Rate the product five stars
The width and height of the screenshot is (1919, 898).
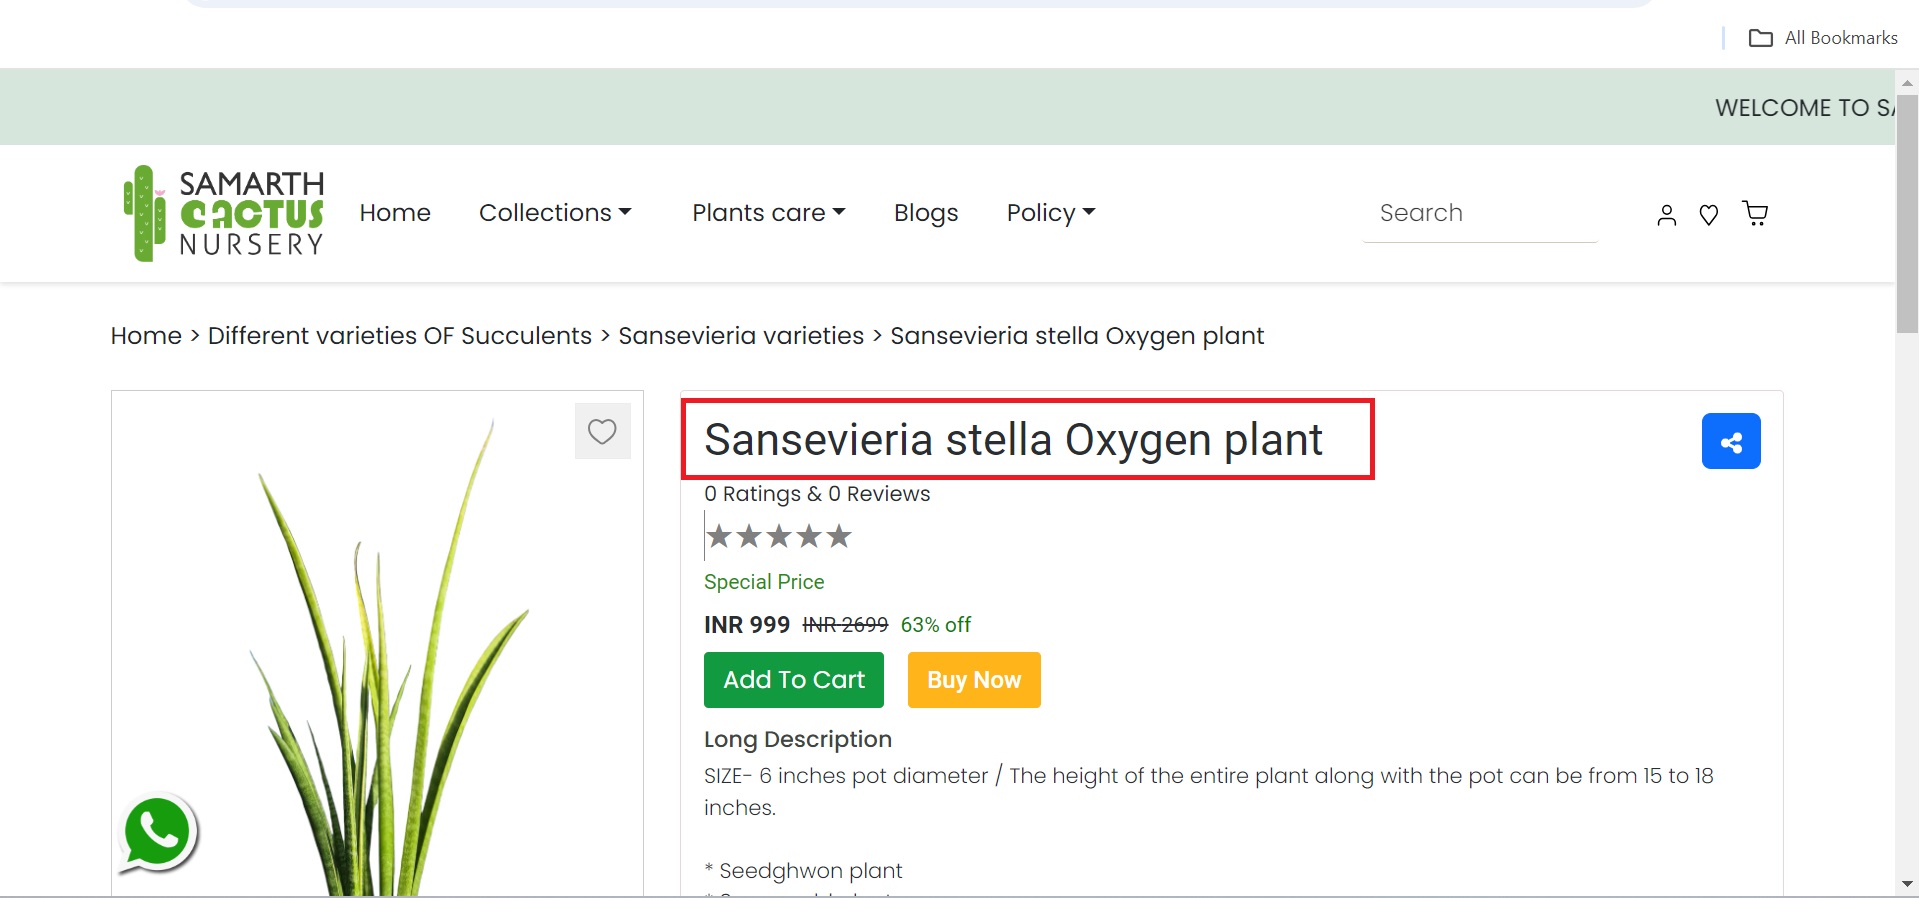839,536
